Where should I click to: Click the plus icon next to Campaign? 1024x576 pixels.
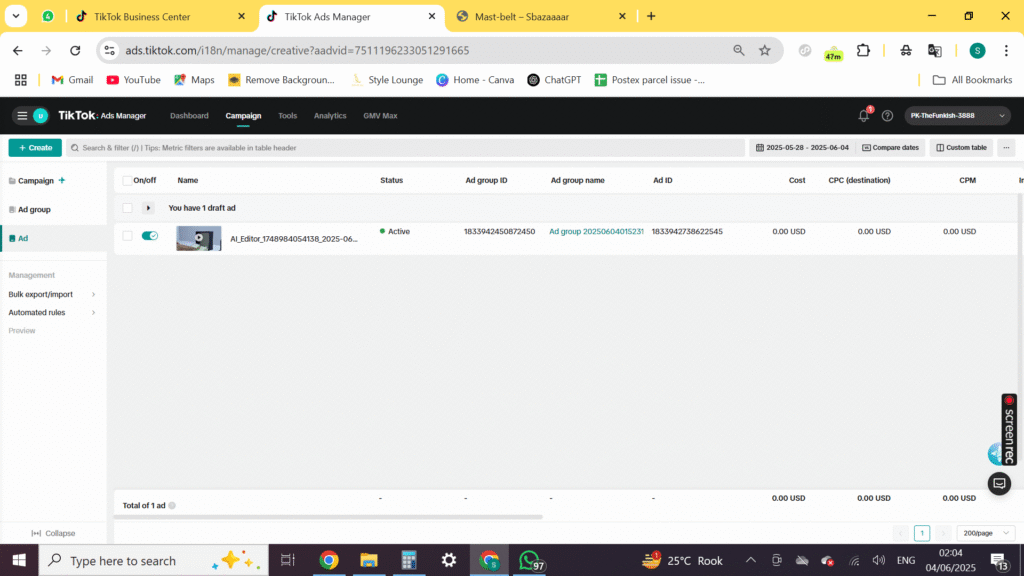[x=62, y=181]
